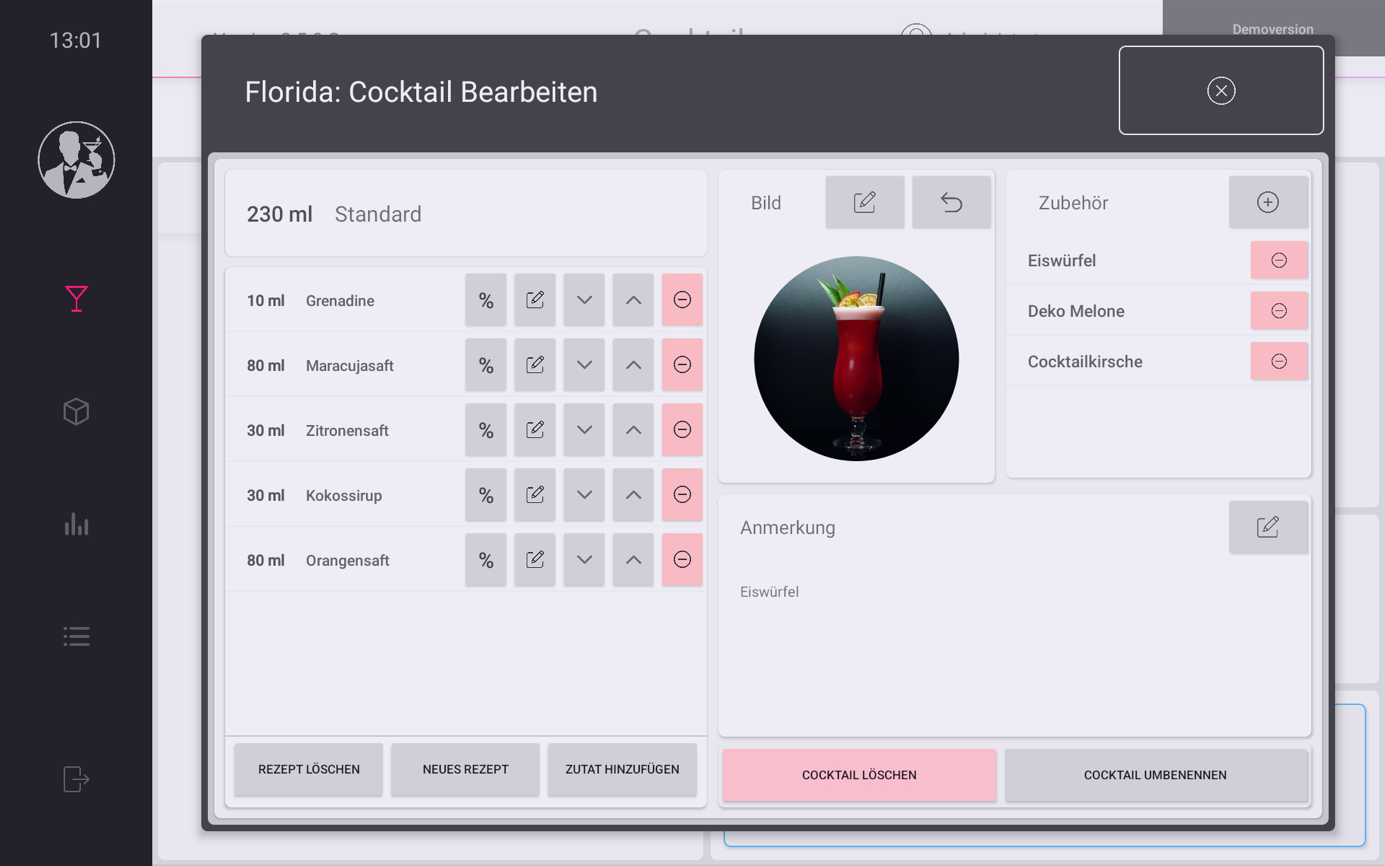Image resolution: width=1385 pixels, height=866 pixels.
Task: Edit the cocktail image
Action: [x=865, y=203]
